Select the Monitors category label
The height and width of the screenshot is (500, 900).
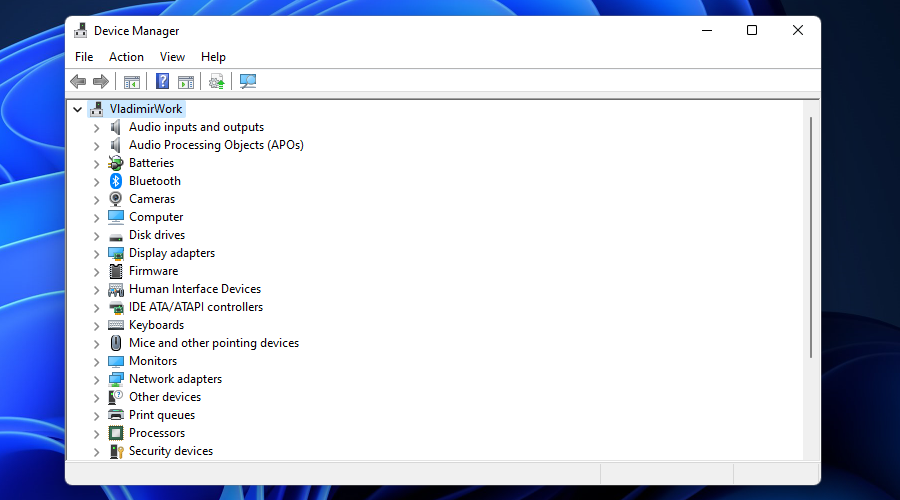point(153,361)
